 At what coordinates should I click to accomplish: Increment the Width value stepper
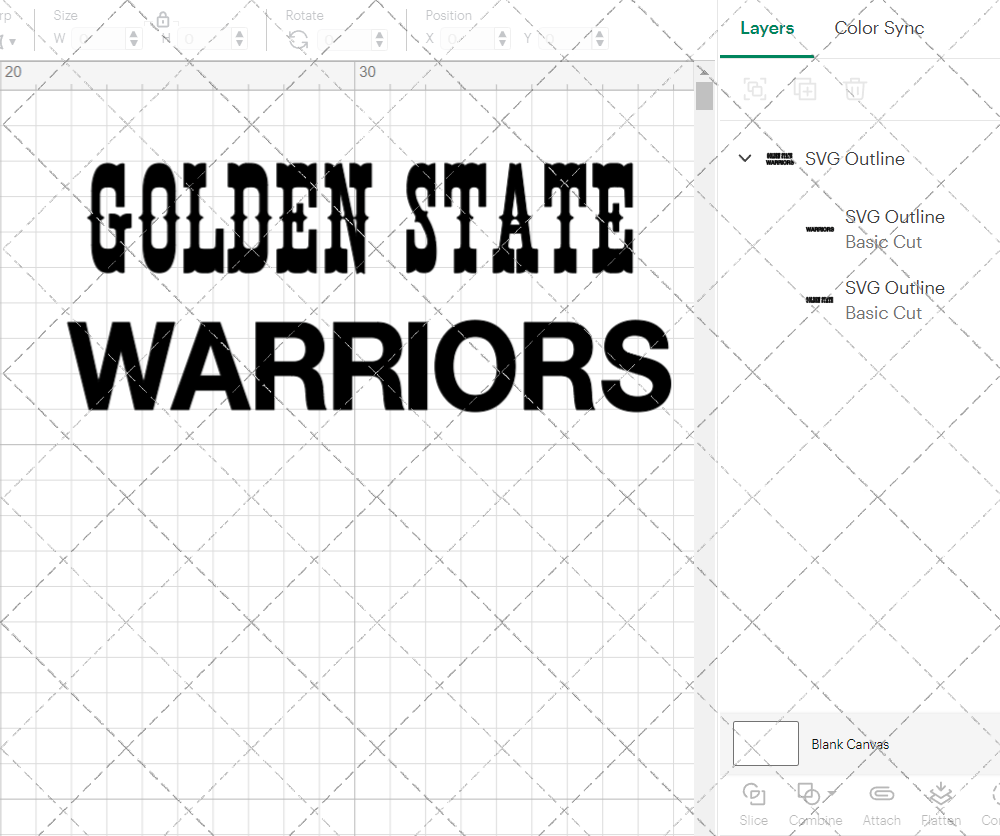[135, 33]
